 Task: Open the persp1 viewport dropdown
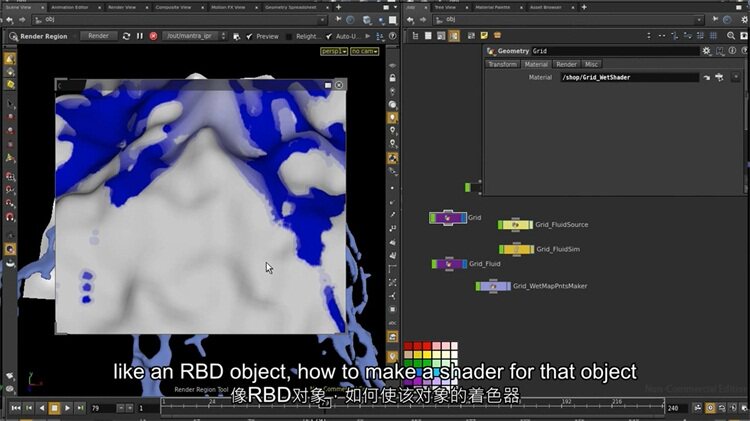click(x=333, y=51)
